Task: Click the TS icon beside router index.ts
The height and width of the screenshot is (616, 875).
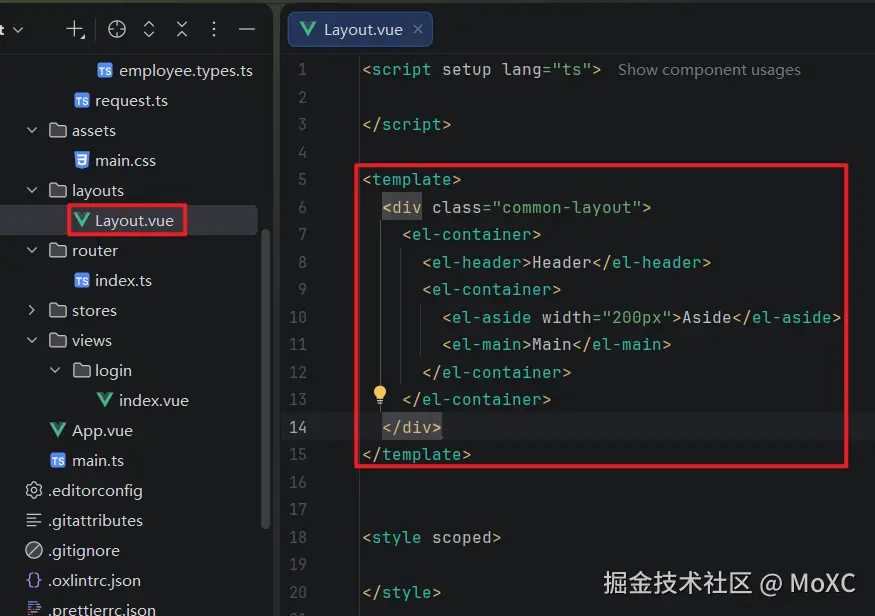Action: coord(81,280)
